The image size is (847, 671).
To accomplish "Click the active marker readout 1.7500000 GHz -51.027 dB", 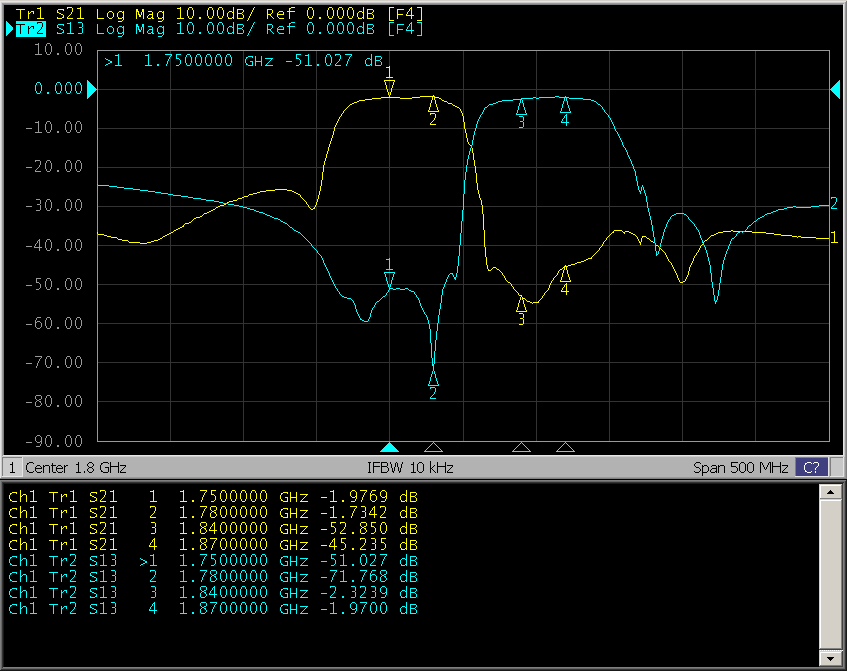I will click(244, 61).
